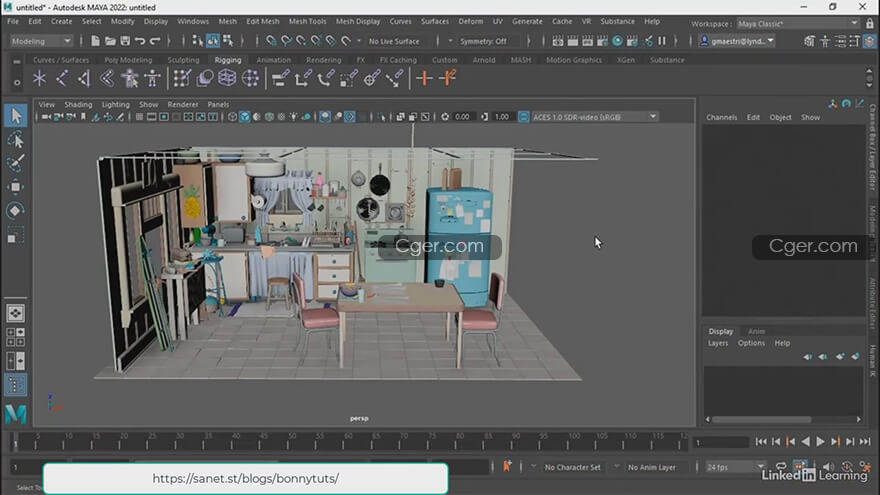880x495 pixels.
Task: Switch to four-view layout icon
Action: (x=16, y=337)
